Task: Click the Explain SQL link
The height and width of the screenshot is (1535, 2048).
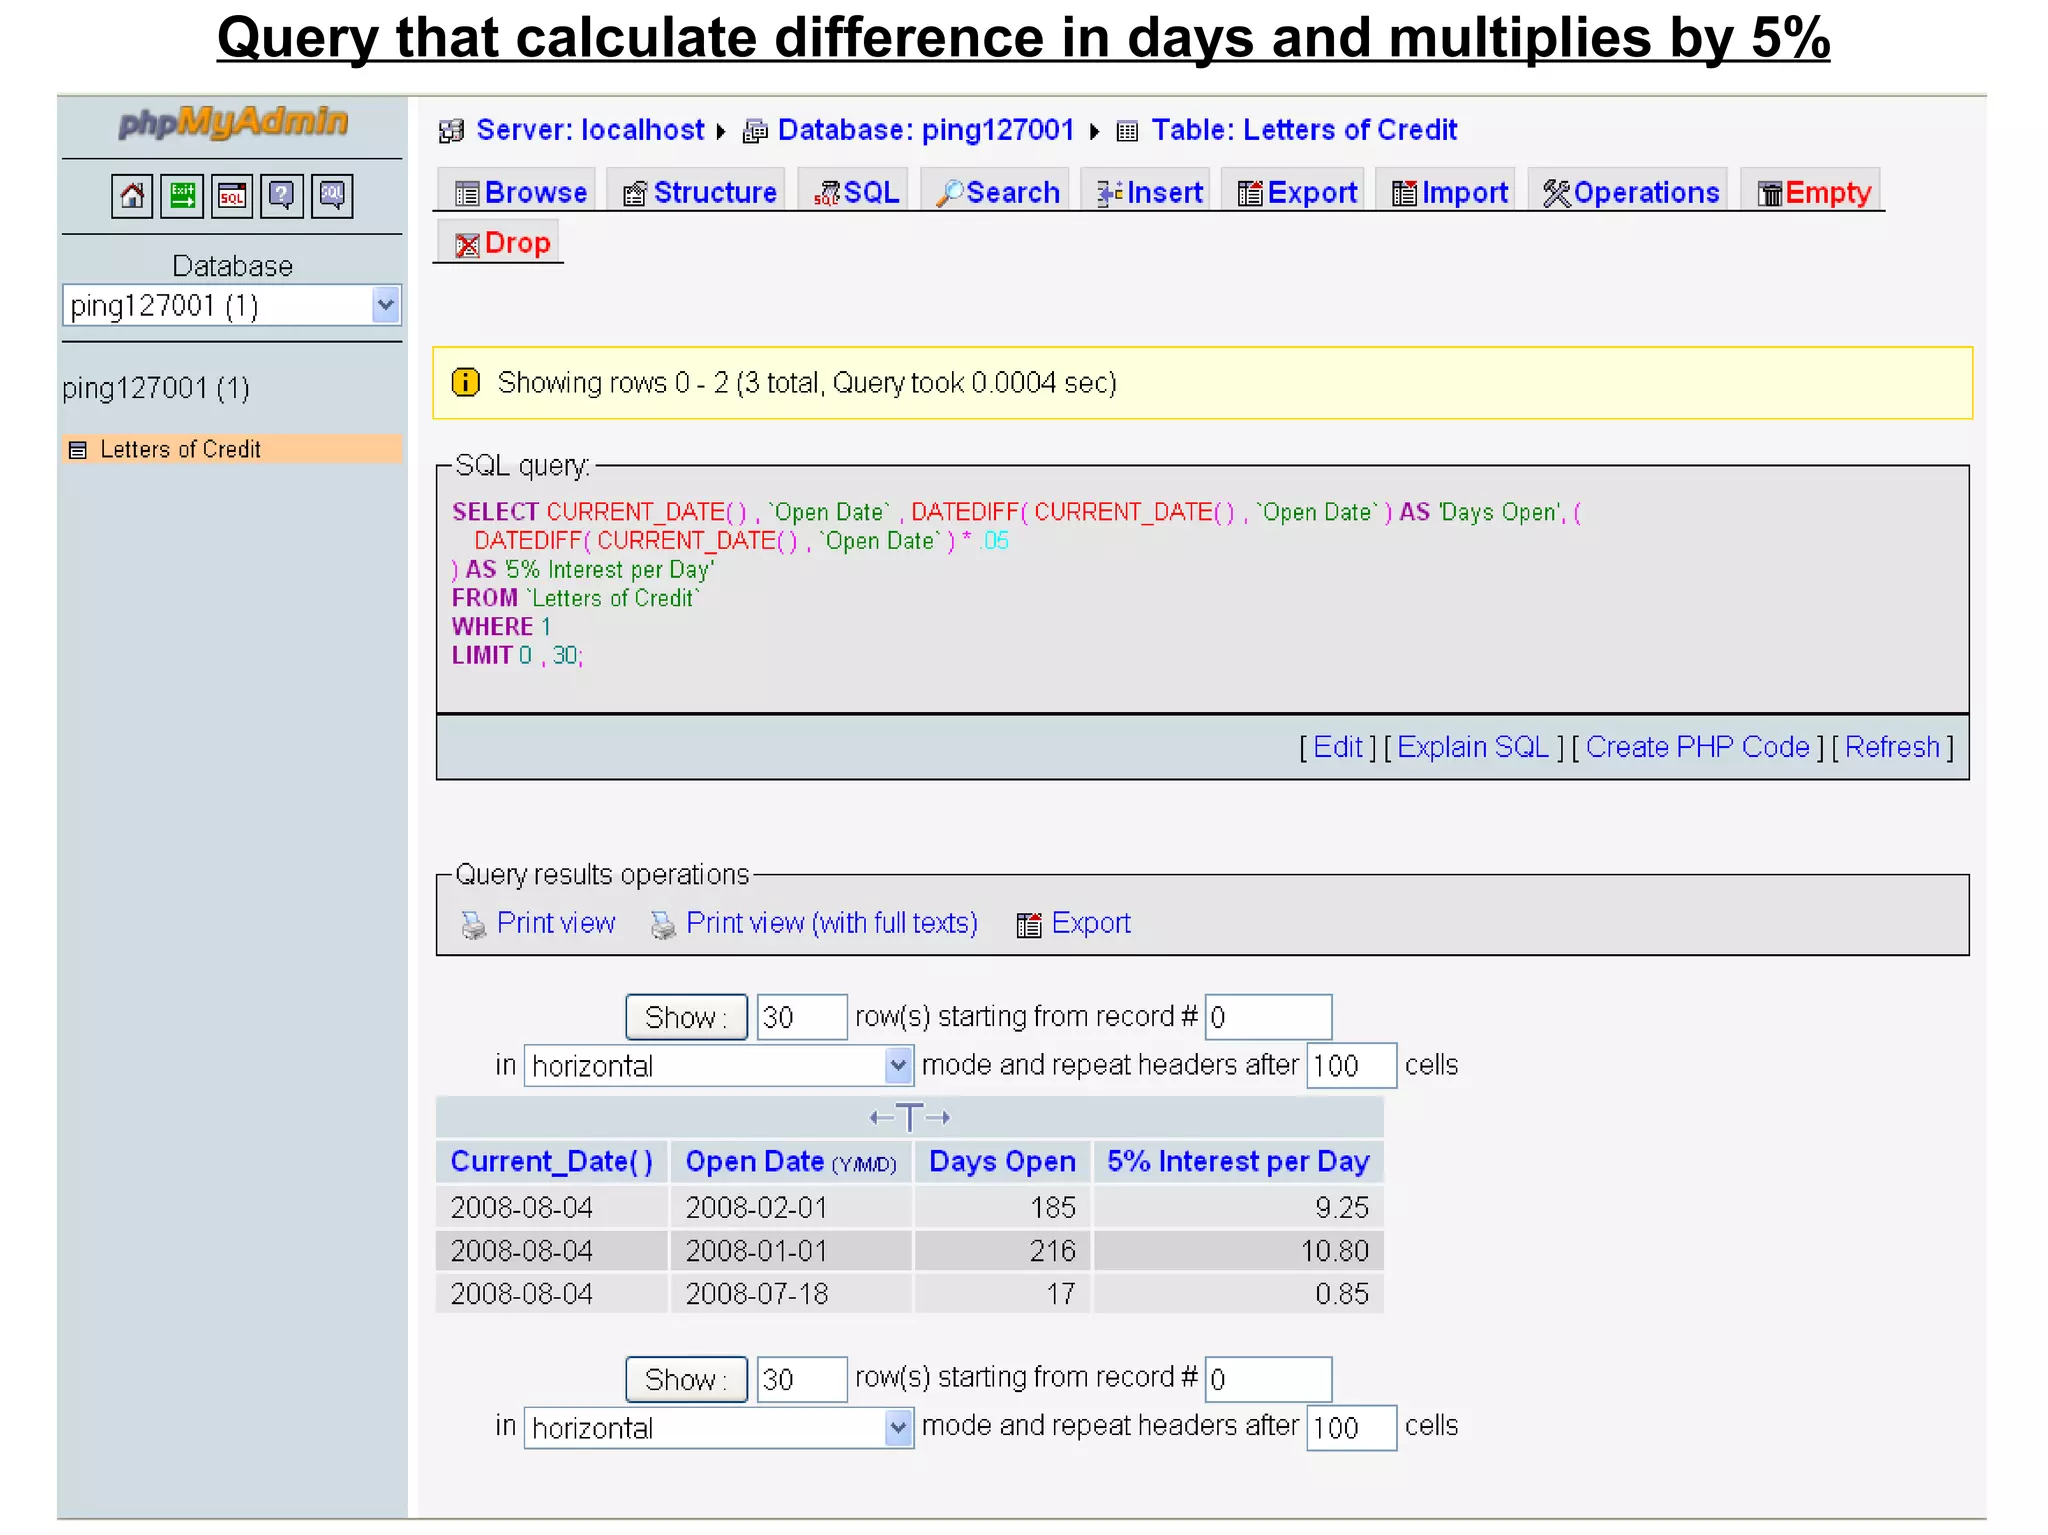Action: (x=1472, y=747)
